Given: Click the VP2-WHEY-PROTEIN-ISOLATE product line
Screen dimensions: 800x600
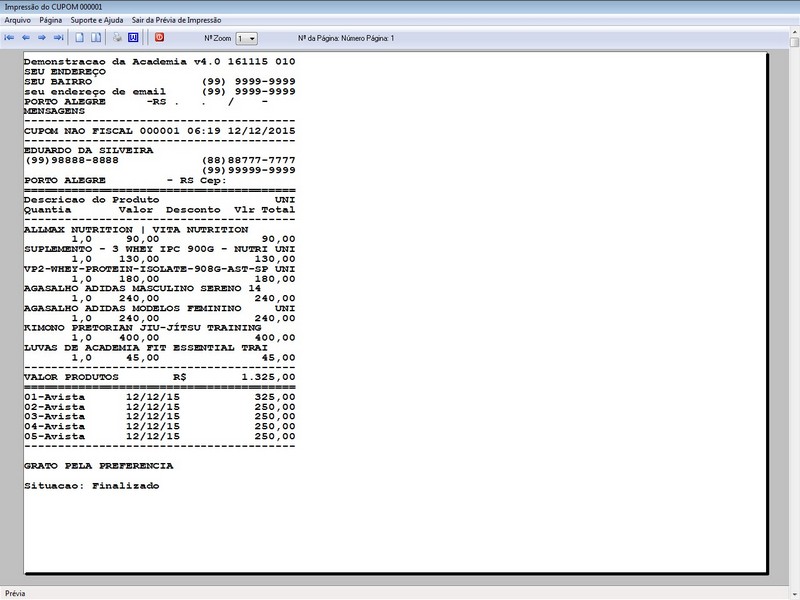Looking at the screenshot, I should [160, 269].
